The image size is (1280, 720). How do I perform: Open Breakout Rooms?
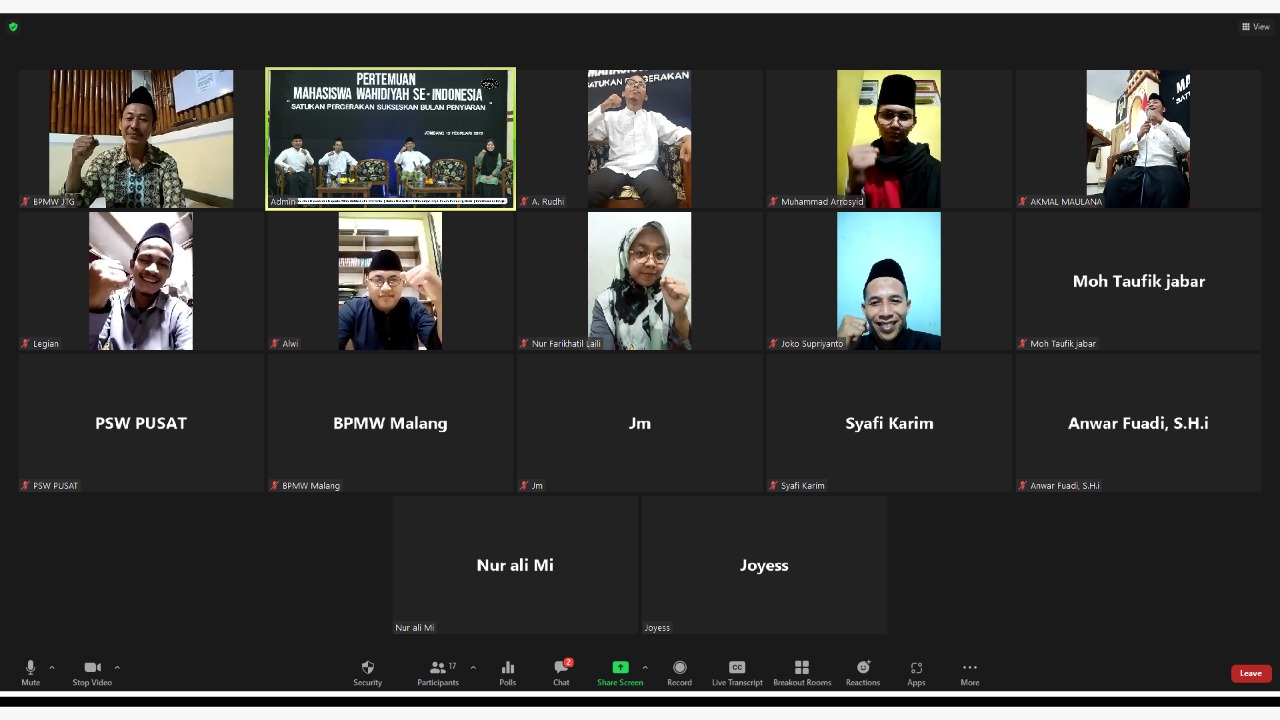(x=801, y=672)
